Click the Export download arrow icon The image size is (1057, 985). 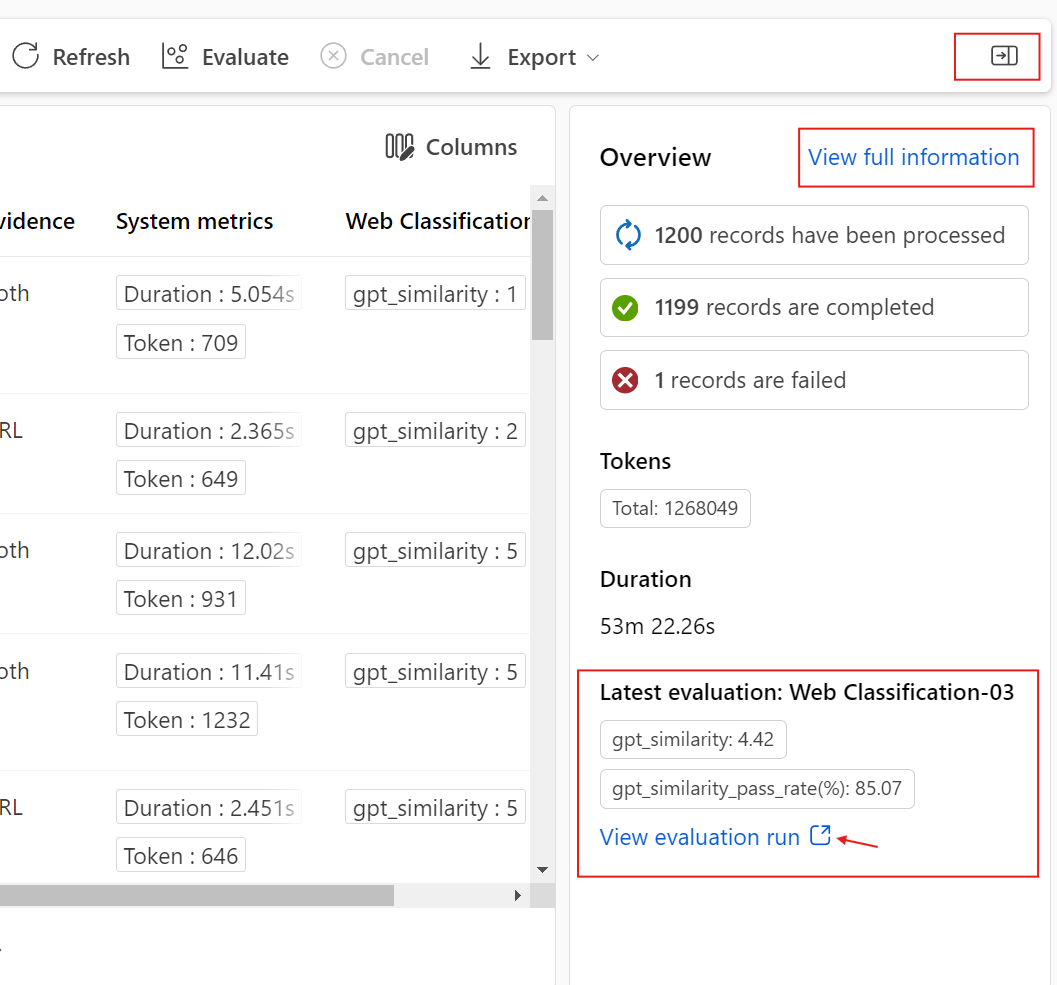tap(481, 56)
